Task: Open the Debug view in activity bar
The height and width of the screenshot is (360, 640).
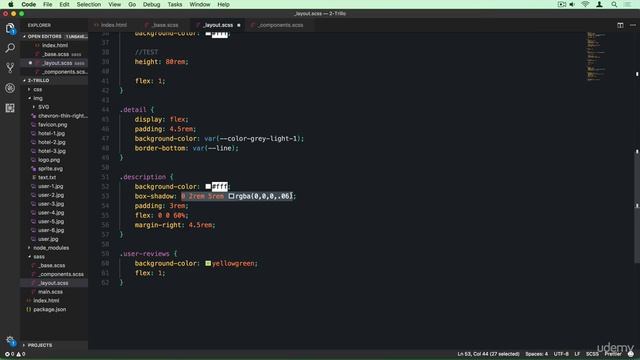Action: click(x=10, y=88)
